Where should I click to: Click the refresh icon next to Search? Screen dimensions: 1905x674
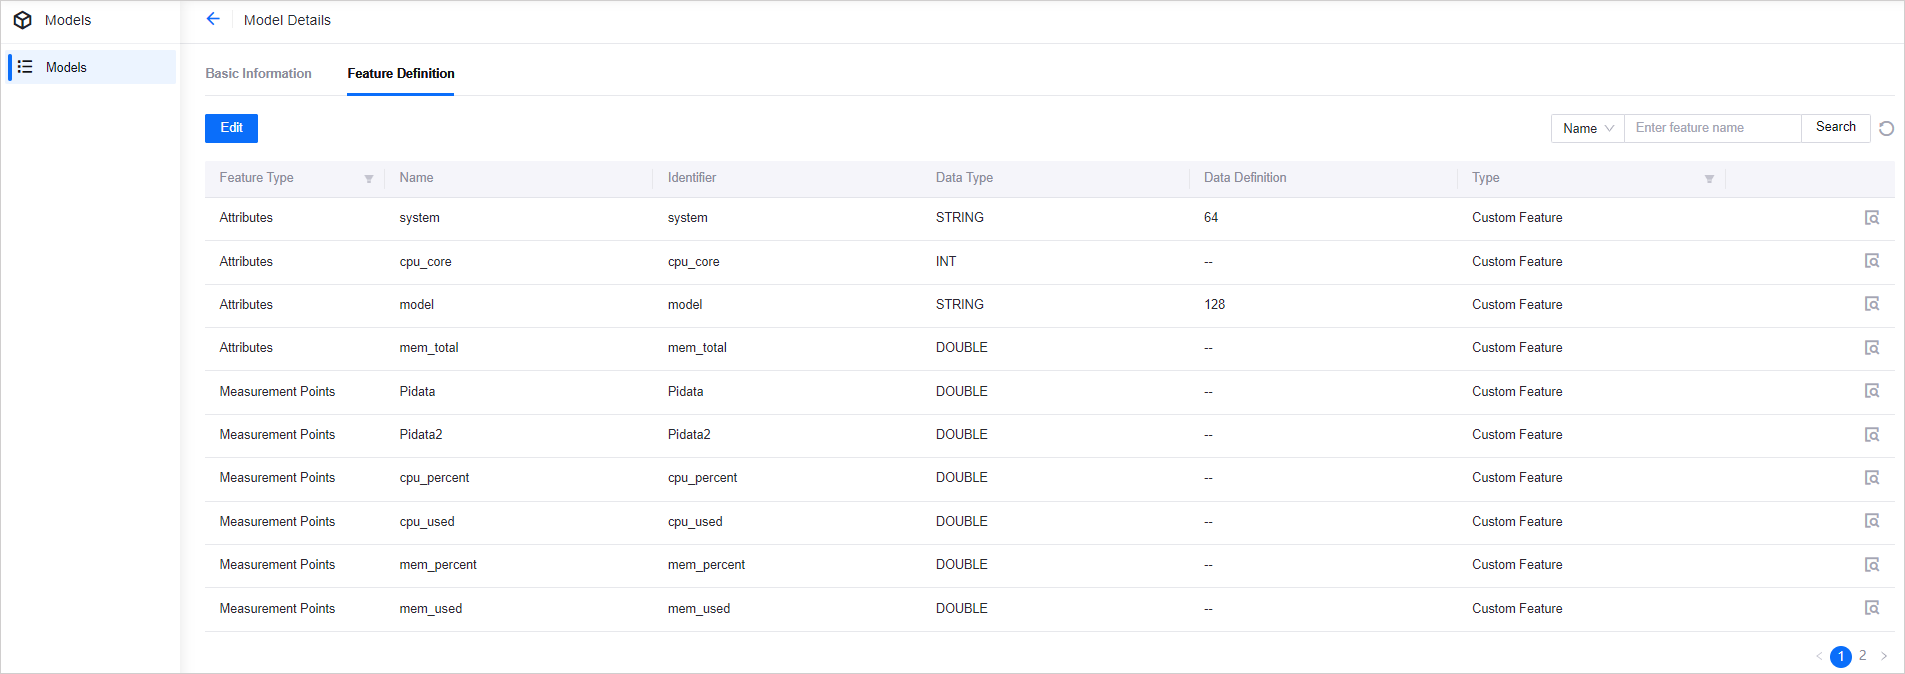[1886, 128]
